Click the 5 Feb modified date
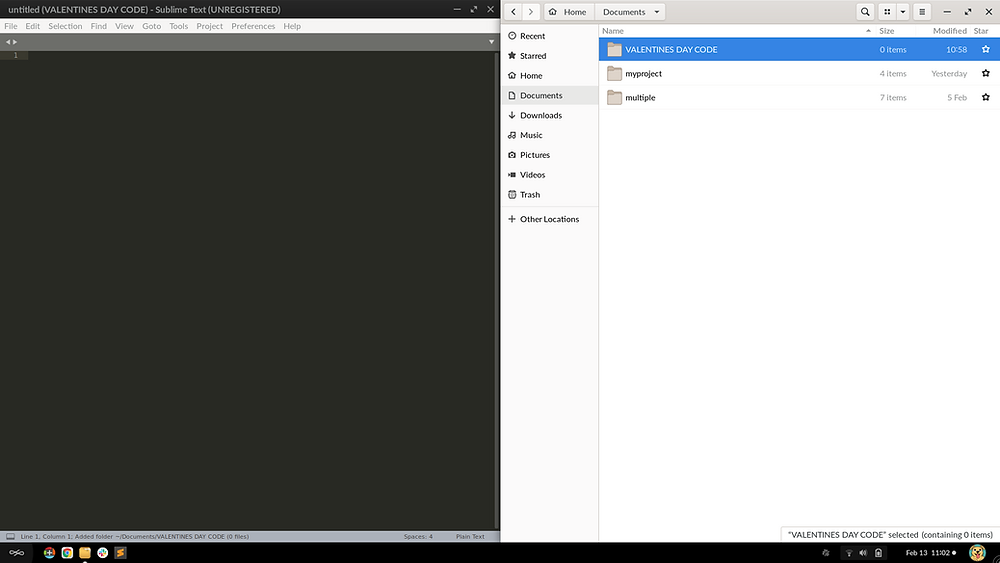The image size is (1000, 563). pyautogui.click(x=957, y=98)
